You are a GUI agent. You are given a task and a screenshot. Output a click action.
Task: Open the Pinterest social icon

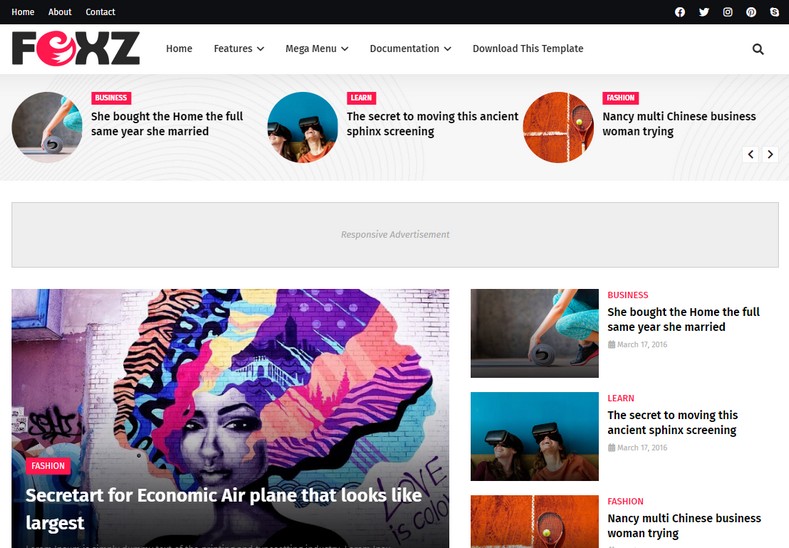pos(751,12)
